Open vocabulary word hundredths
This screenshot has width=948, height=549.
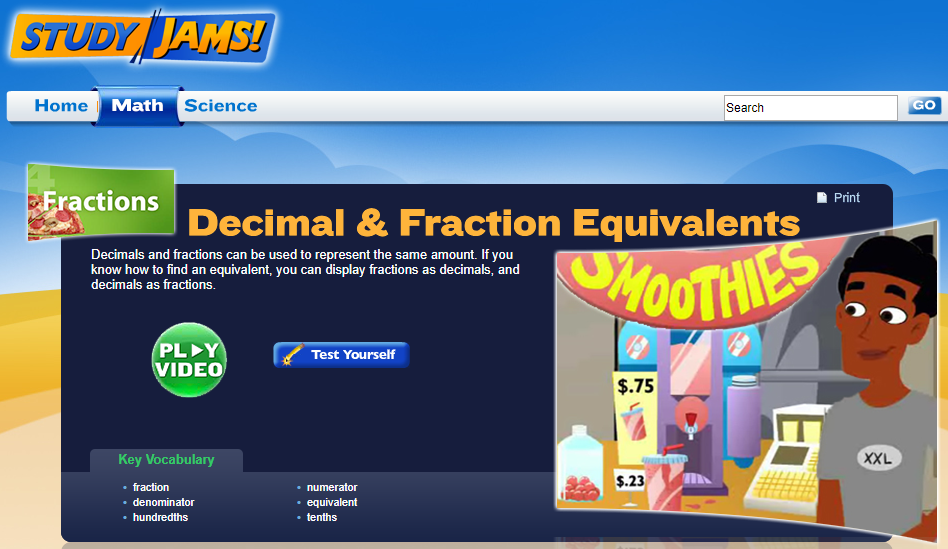(160, 518)
